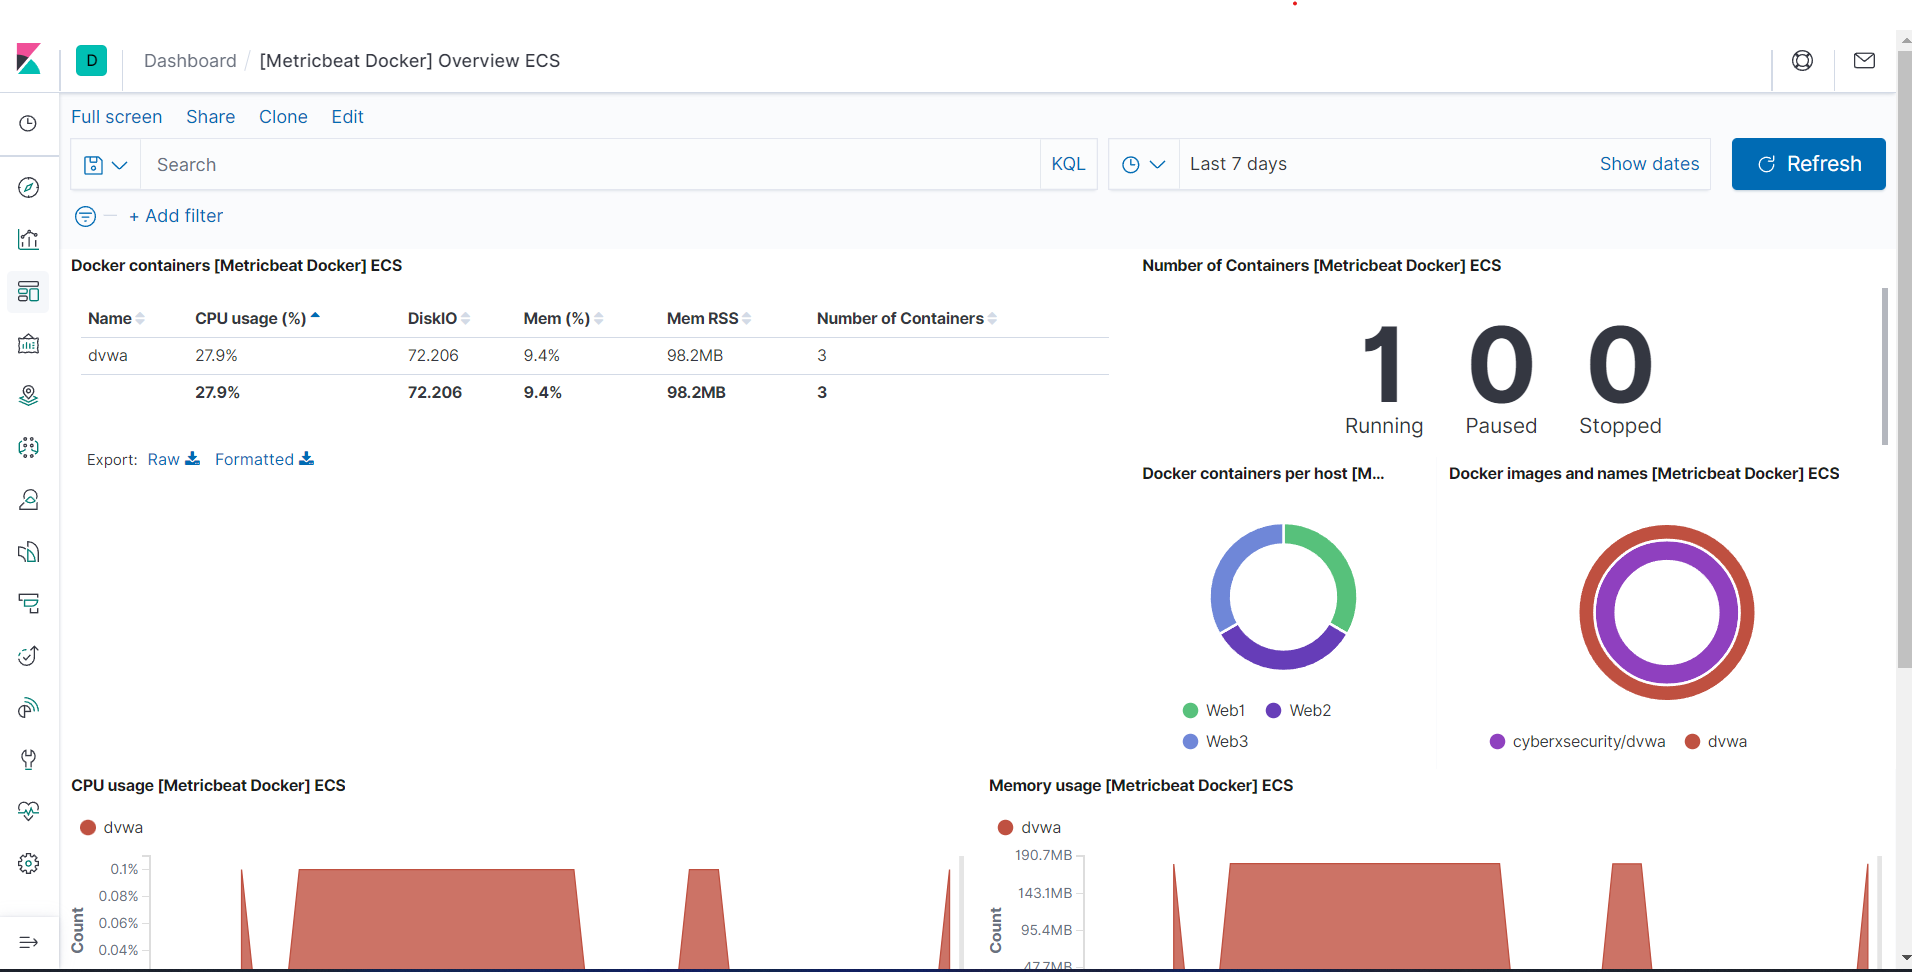The height and width of the screenshot is (972, 1912).
Task: Open the quick select time dropdown
Action: [x=1143, y=164]
